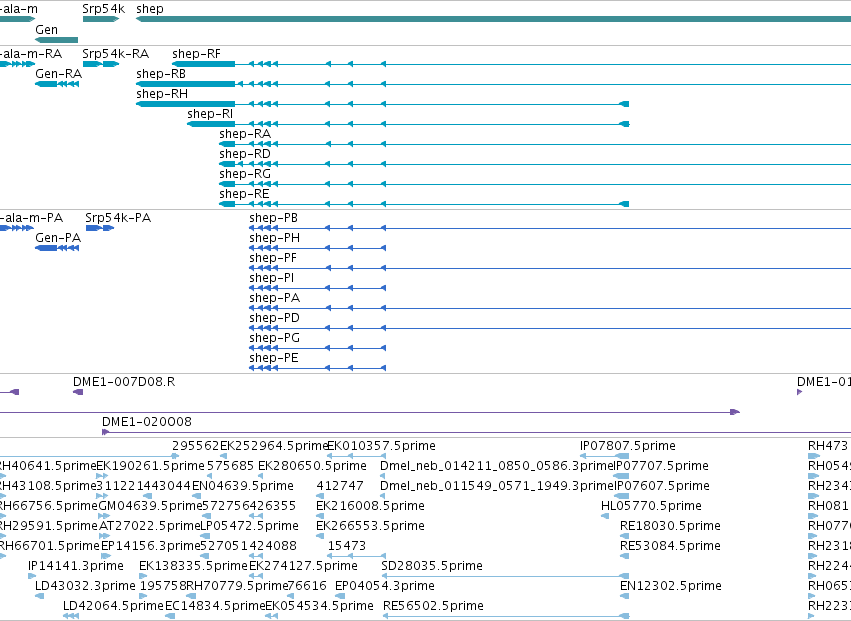Click the AT27022.5prime EST label
Screen dimensions: 851x621
point(150,526)
